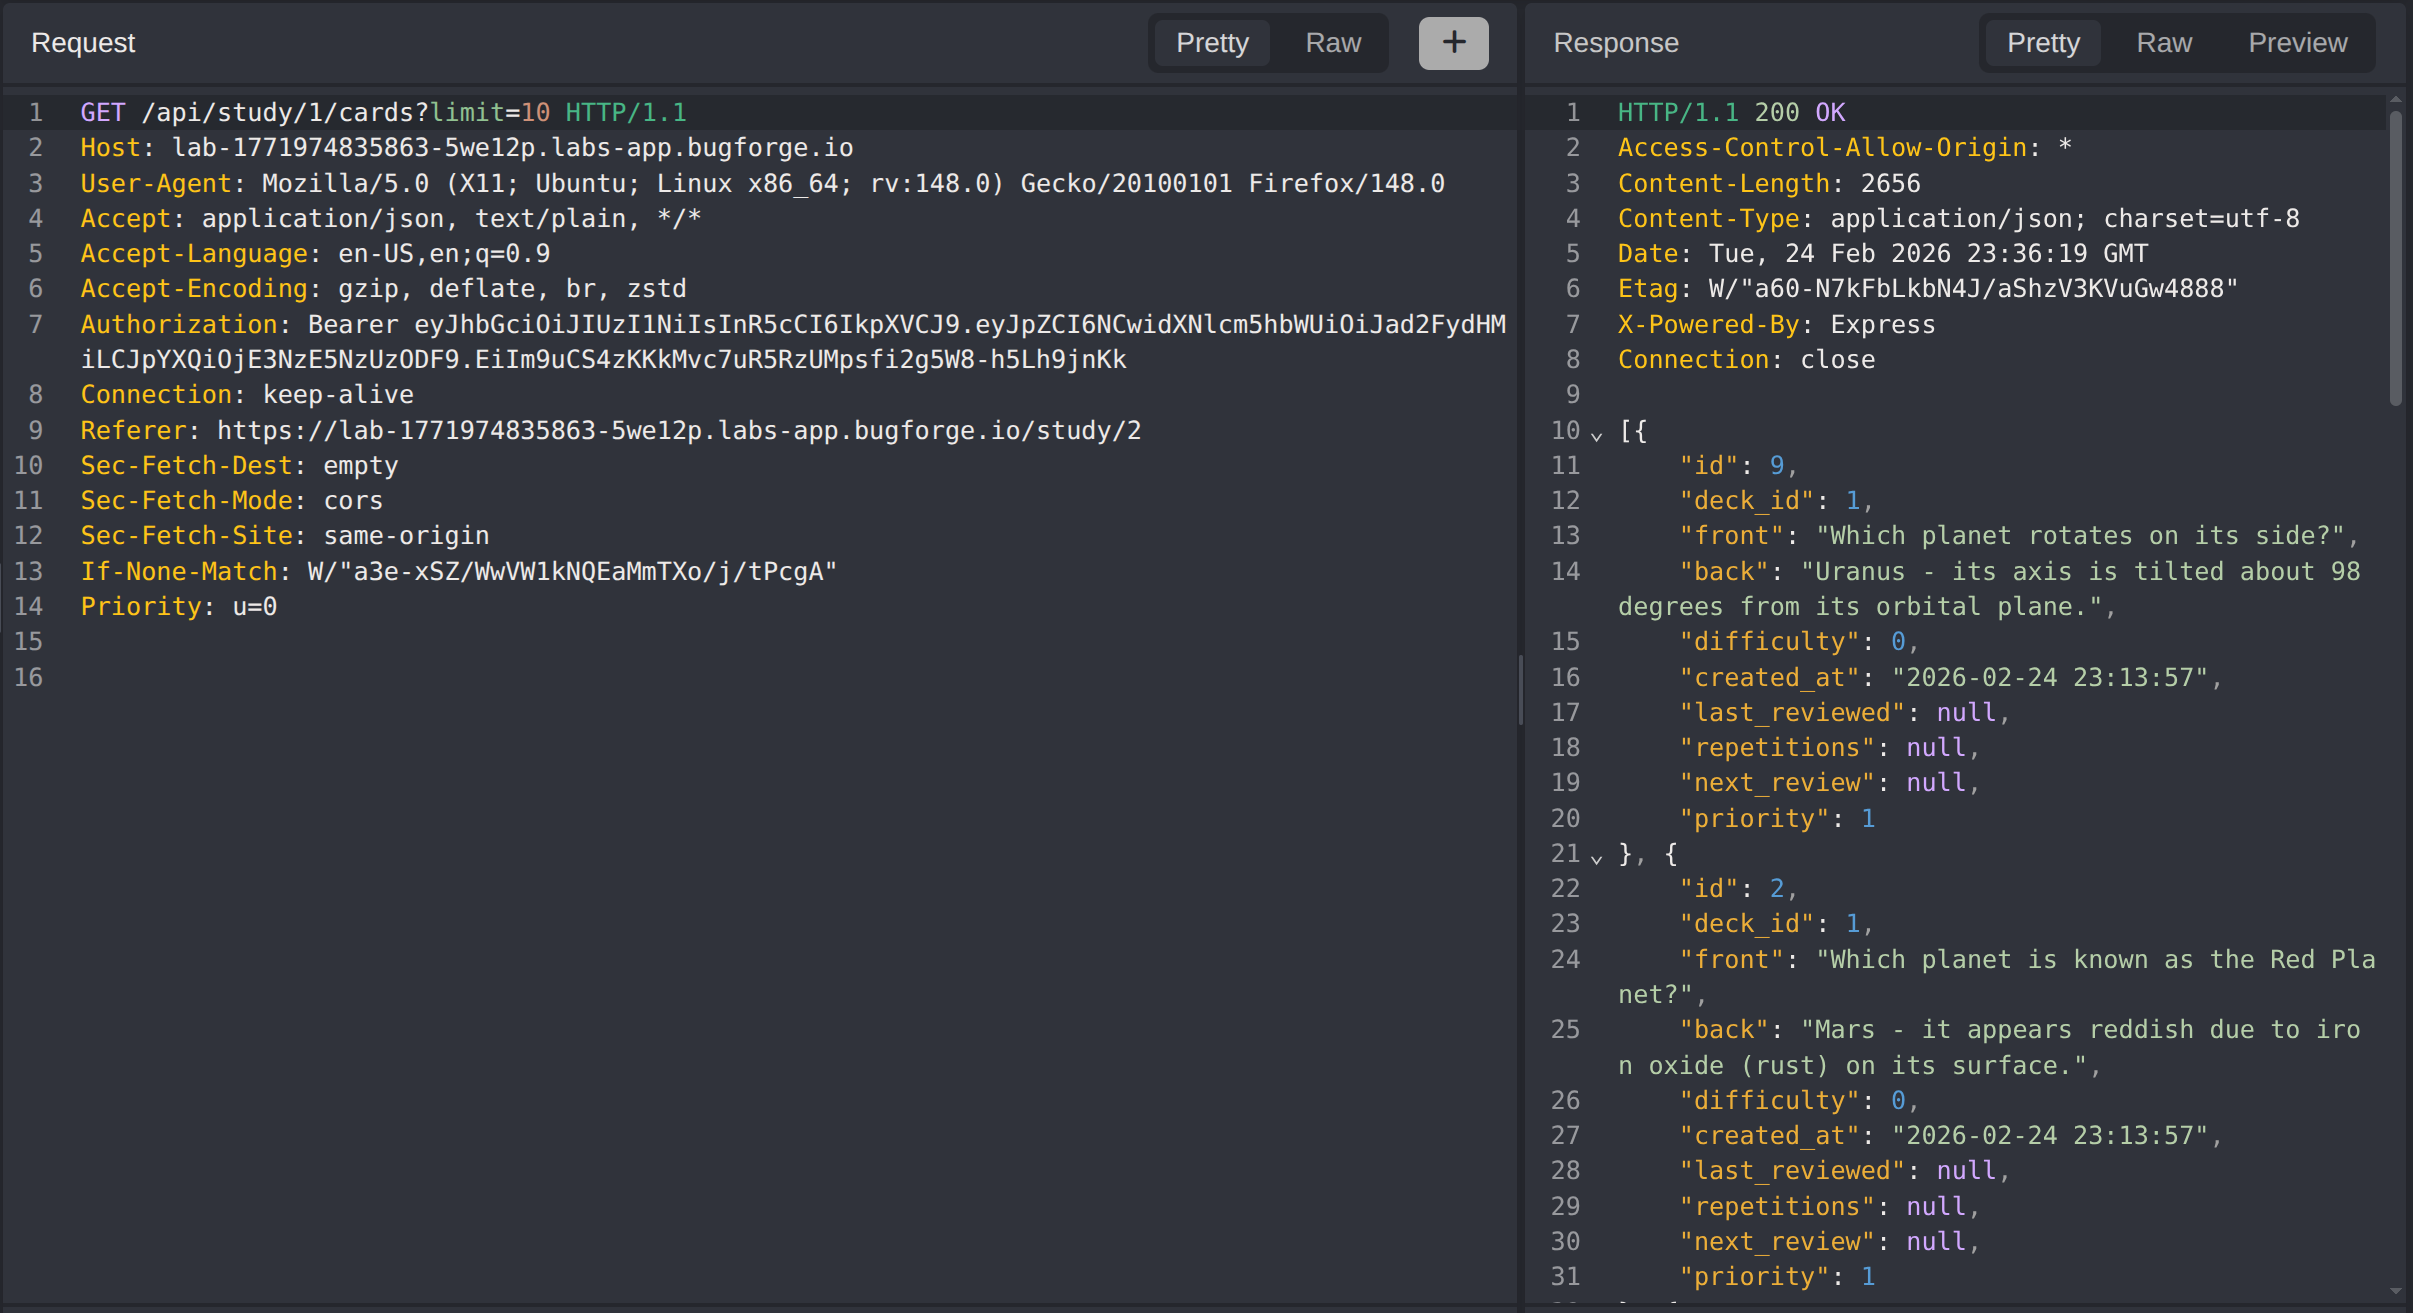The height and width of the screenshot is (1313, 2413).
Task: Select the Response Pretty tab
Action: coord(2043,43)
